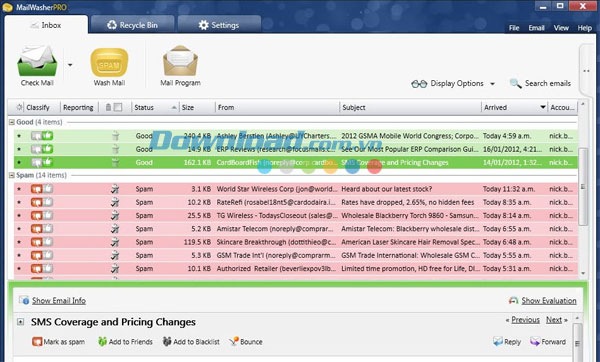The height and width of the screenshot is (362, 600).
Task: Go to Next email link
Action: pyautogui.click(x=554, y=320)
